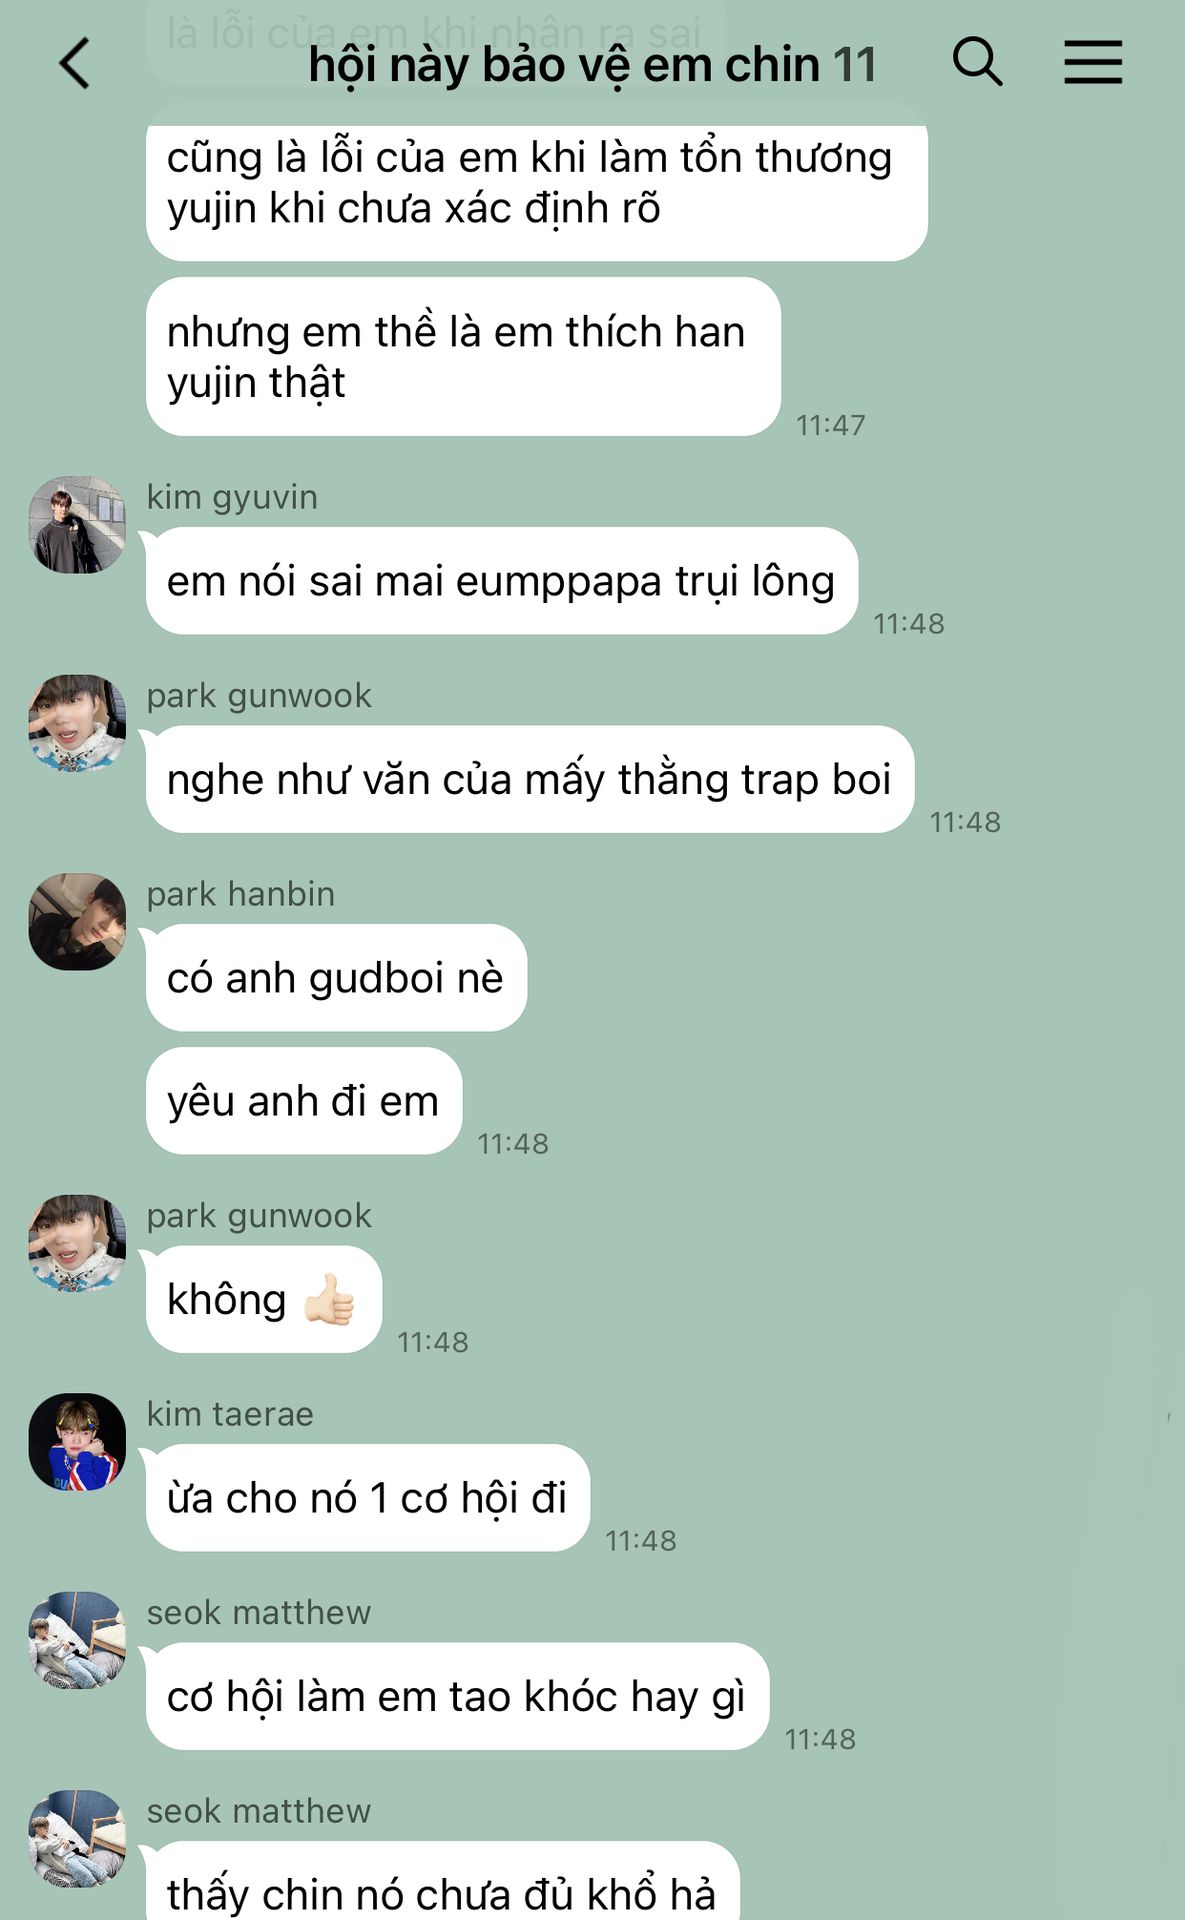Tap the 'yêu anh đi em' bubble
Image resolution: width=1185 pixels, height=1920 pixels.
click(304, 1101)
